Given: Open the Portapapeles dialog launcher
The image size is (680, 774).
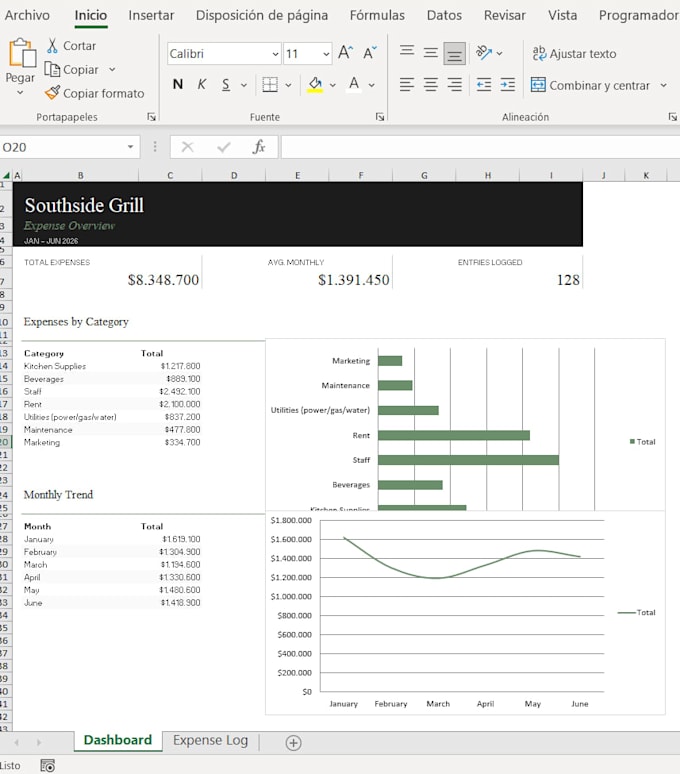Looking at the screenshot, I should coord(151,117).
